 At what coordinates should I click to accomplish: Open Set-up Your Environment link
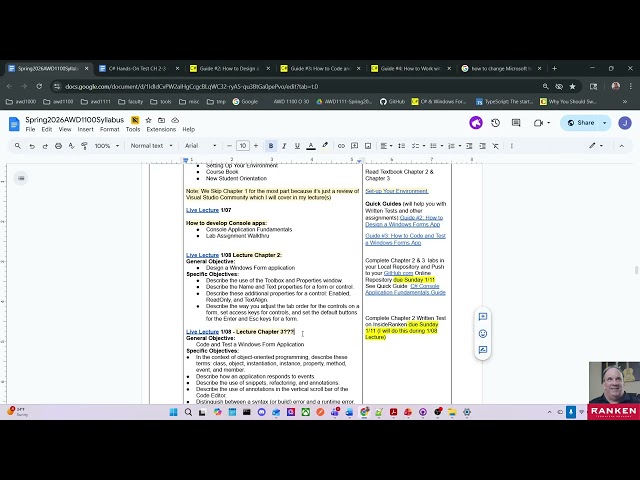coord(396,191)
